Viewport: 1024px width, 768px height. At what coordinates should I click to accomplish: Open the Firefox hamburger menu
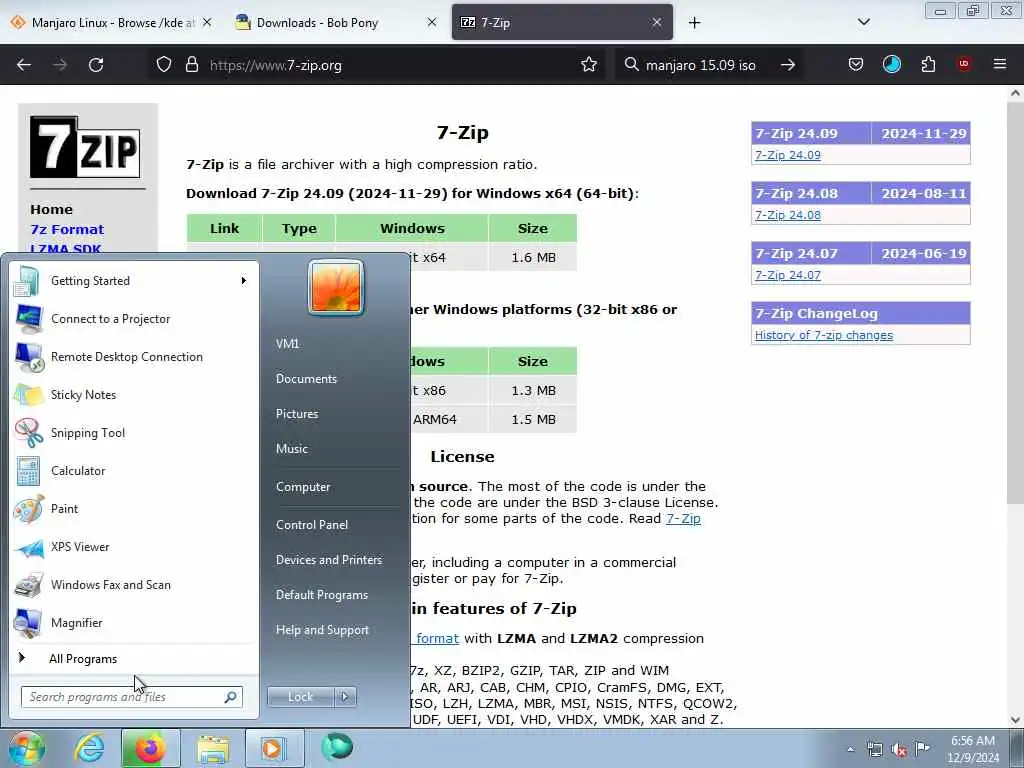[1000, 64]
